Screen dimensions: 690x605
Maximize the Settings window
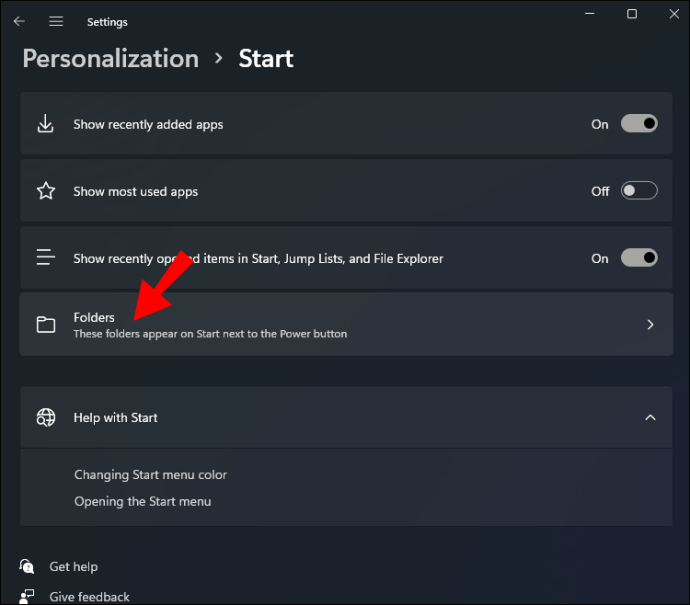click(x=632, y=14)
